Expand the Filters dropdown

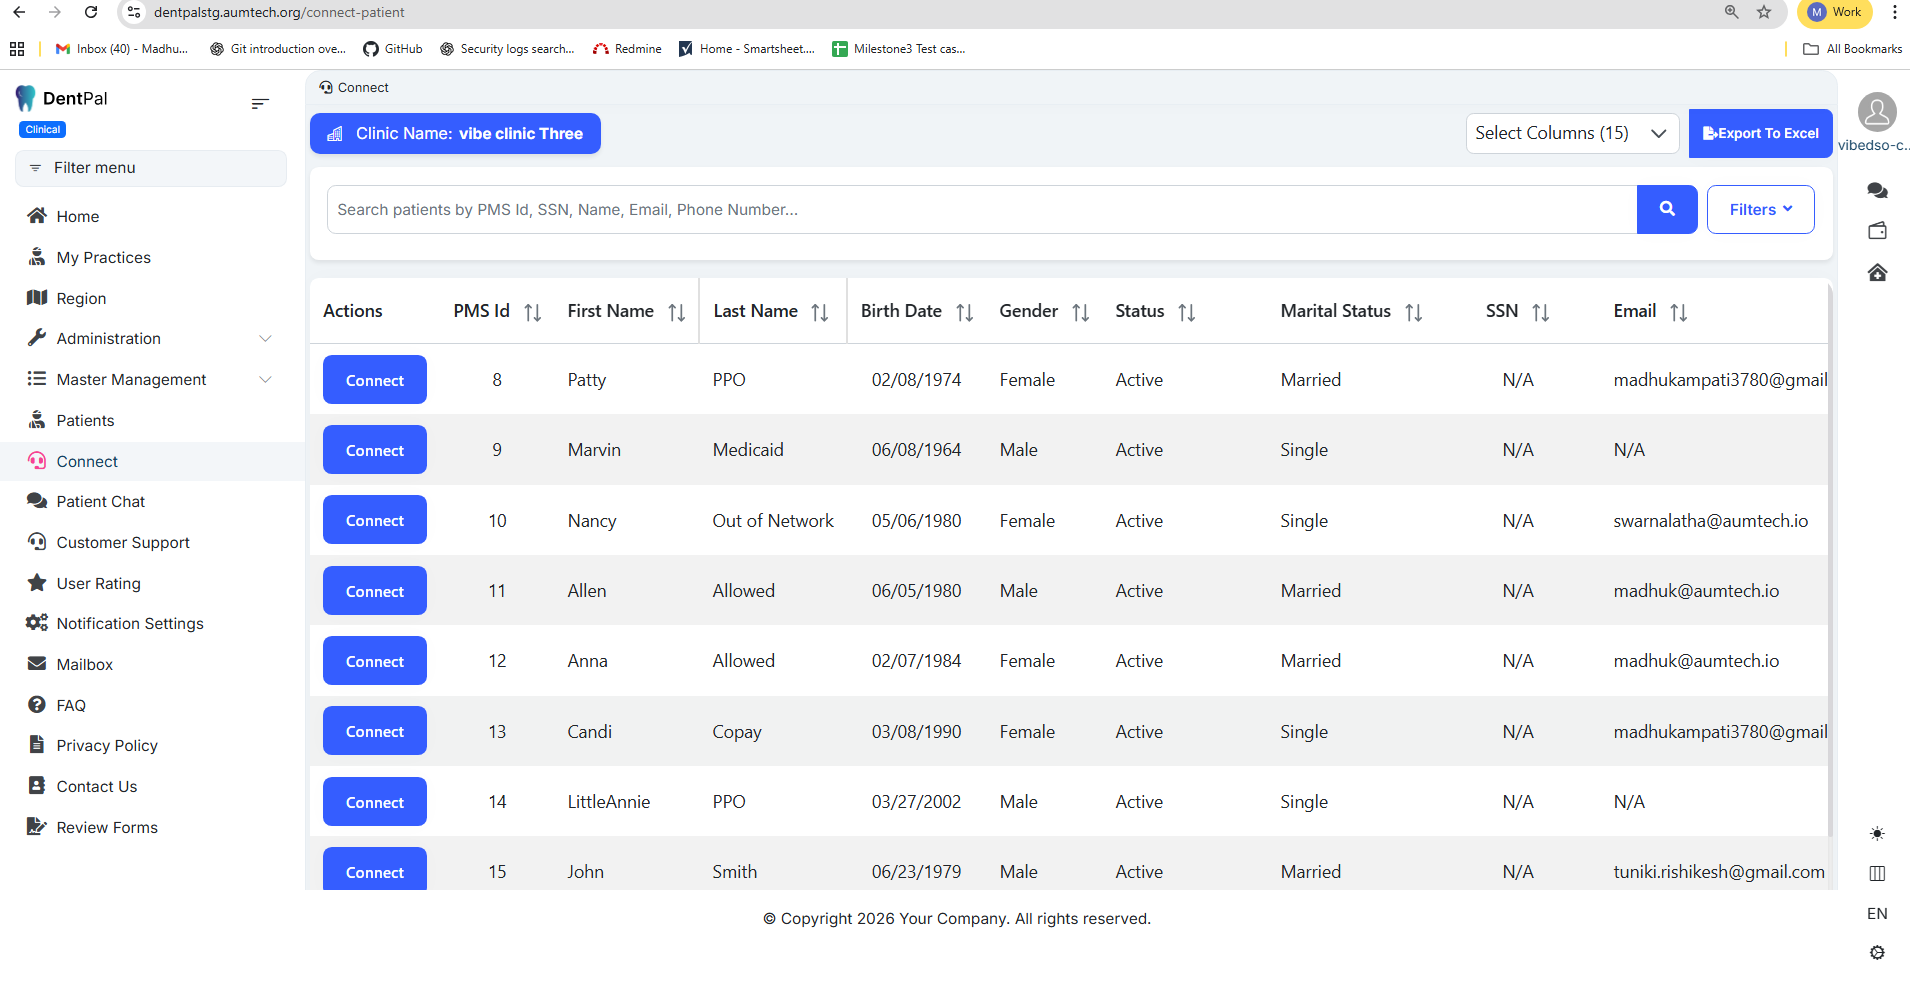[1759, 209]
